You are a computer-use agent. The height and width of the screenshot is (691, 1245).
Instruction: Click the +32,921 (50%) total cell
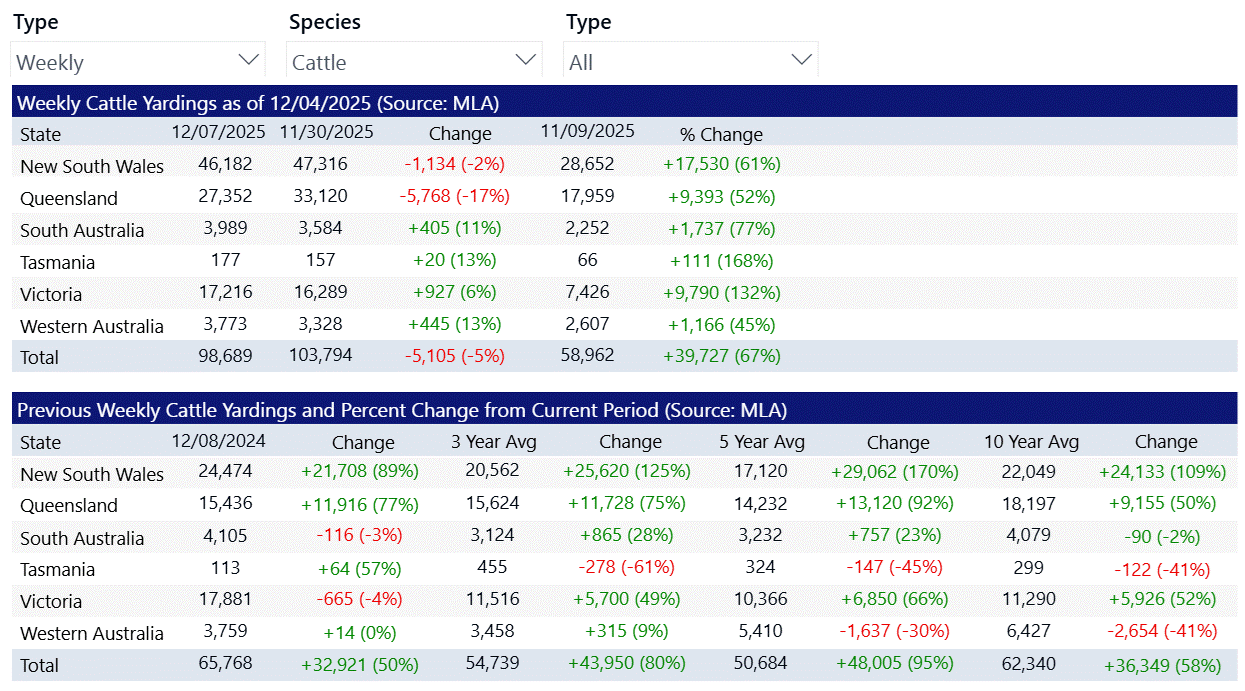tap(360, 664)
